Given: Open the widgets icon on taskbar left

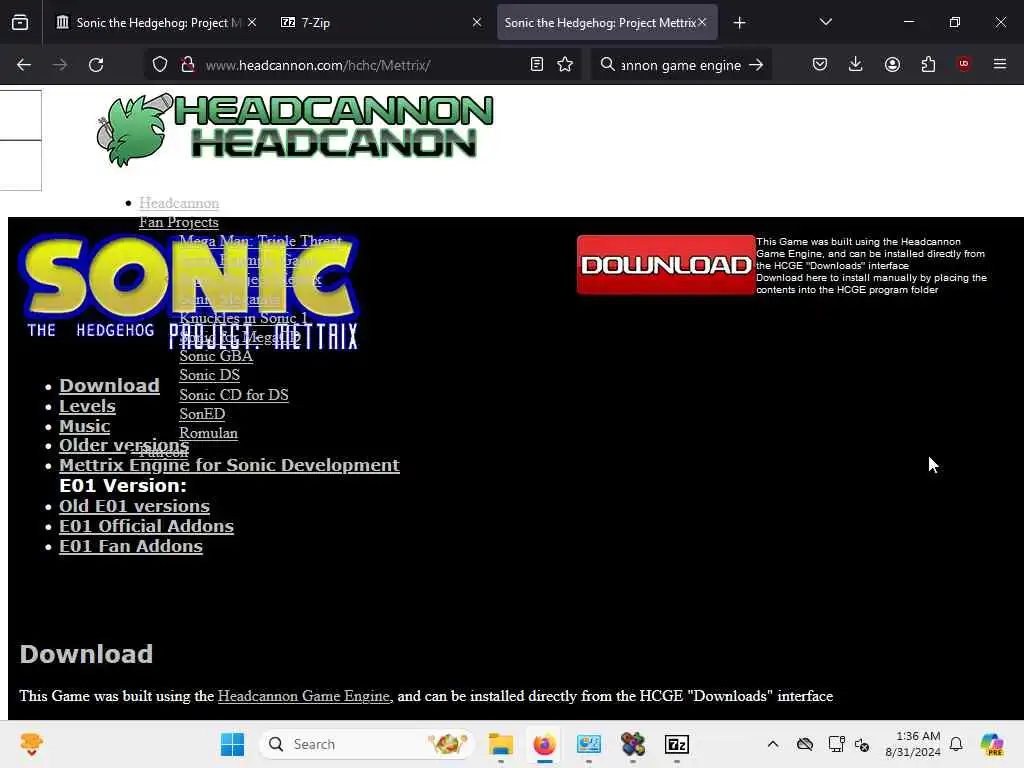Looking at the screenshot, I should click(31, 744).
